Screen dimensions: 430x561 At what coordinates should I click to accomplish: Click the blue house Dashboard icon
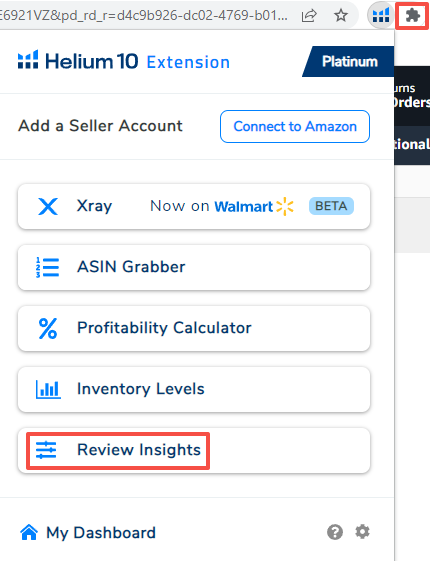29,532
